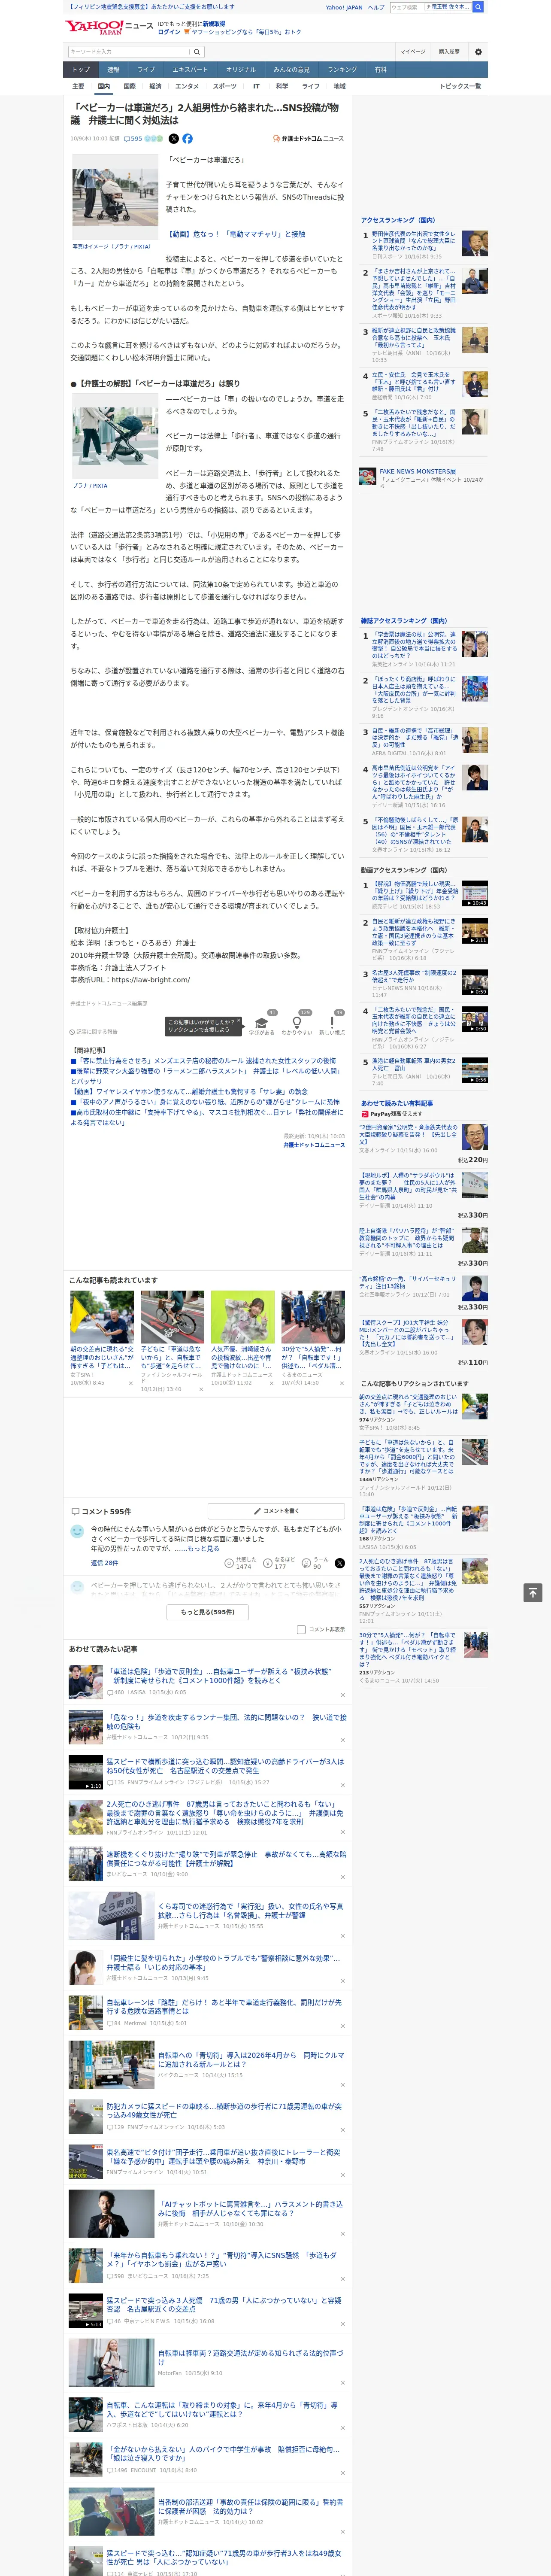The image size is (551, 2576).
Task: Click うーん reaction on first comment
Action: (315, 1563)
